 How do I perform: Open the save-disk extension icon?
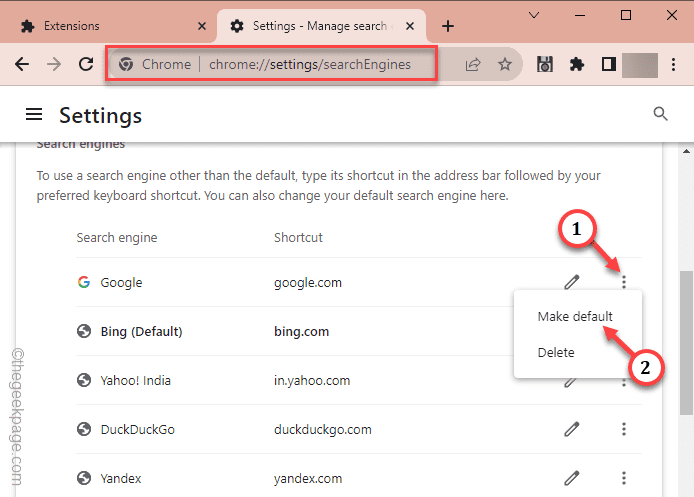(x=545, y=65)
